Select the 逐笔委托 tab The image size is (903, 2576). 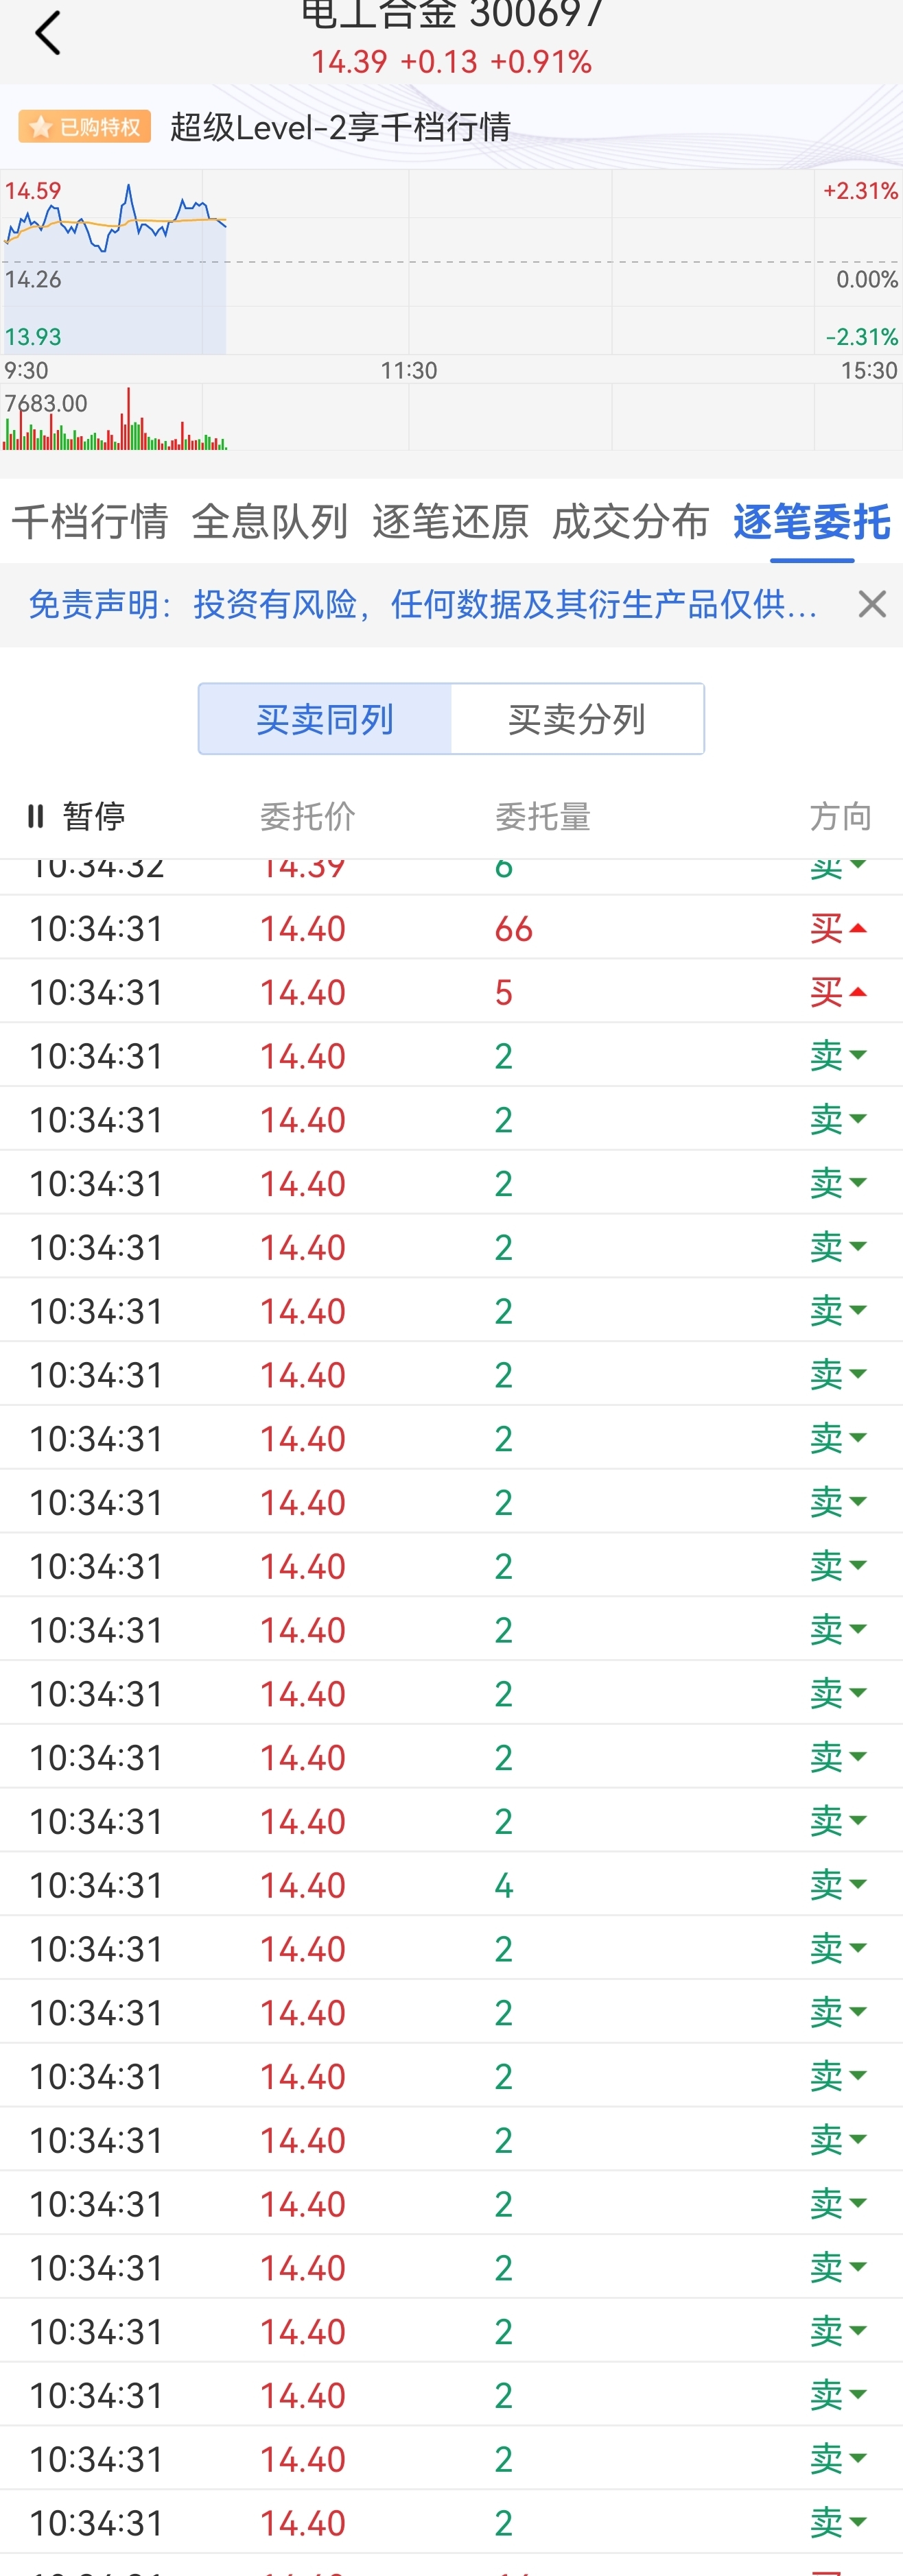[812, 522]
